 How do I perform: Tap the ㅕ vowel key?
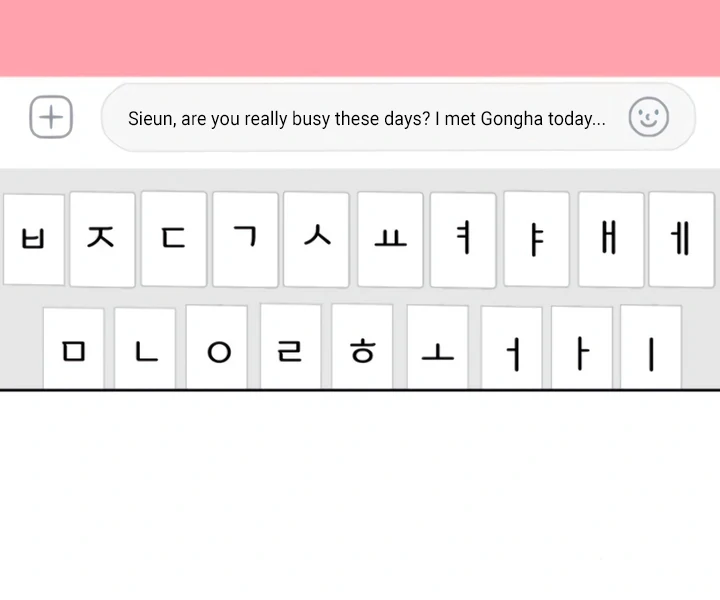(462, 240)
